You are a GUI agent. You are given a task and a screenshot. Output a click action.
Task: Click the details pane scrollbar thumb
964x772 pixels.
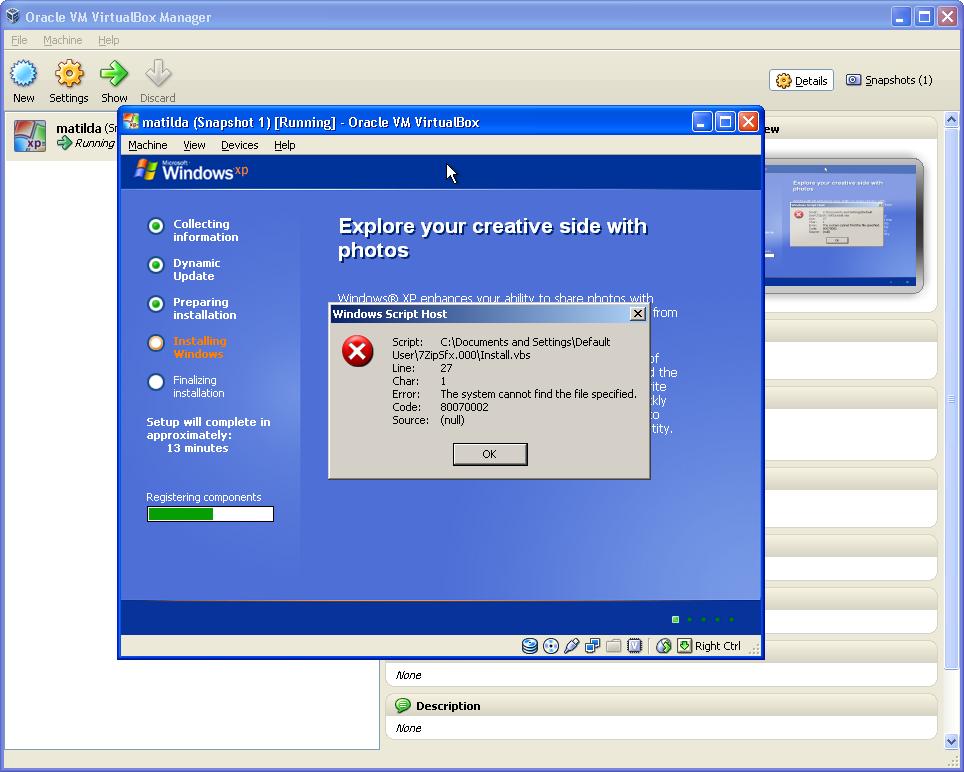point(951,400)
